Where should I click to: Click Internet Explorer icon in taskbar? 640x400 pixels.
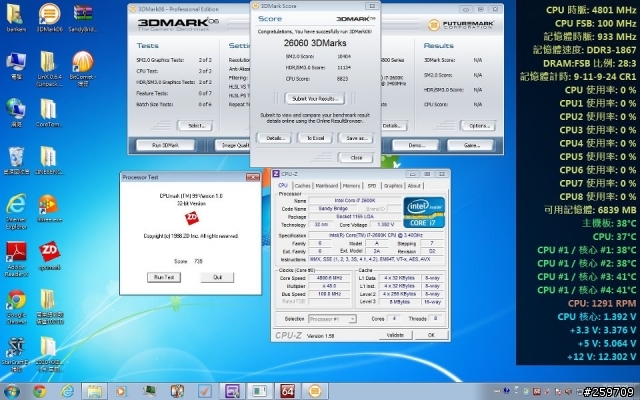tap(67, 391)
